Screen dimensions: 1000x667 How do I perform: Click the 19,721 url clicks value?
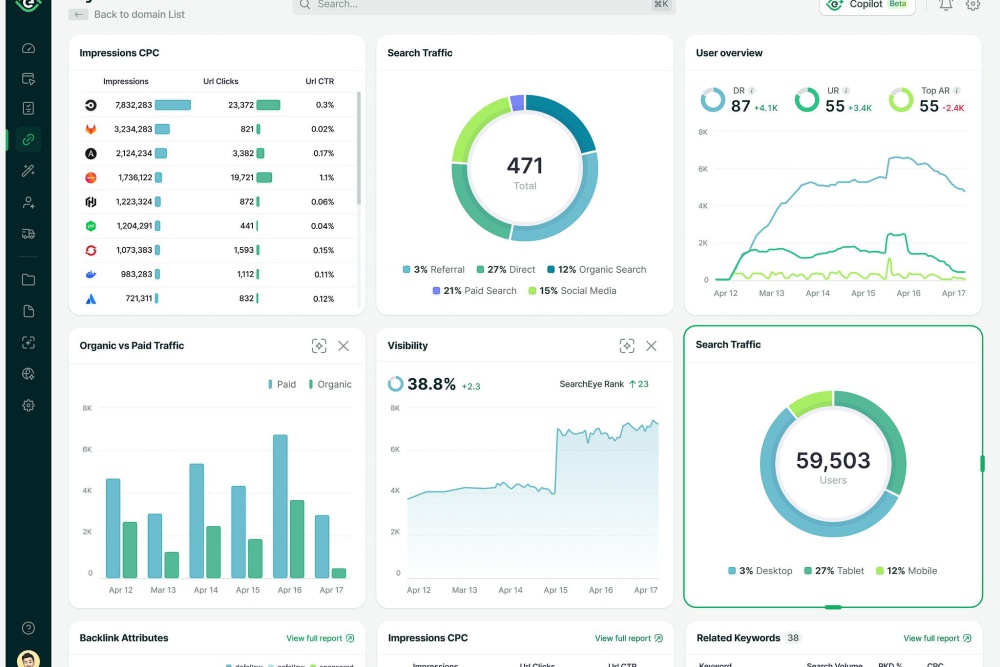pos(242,178)
